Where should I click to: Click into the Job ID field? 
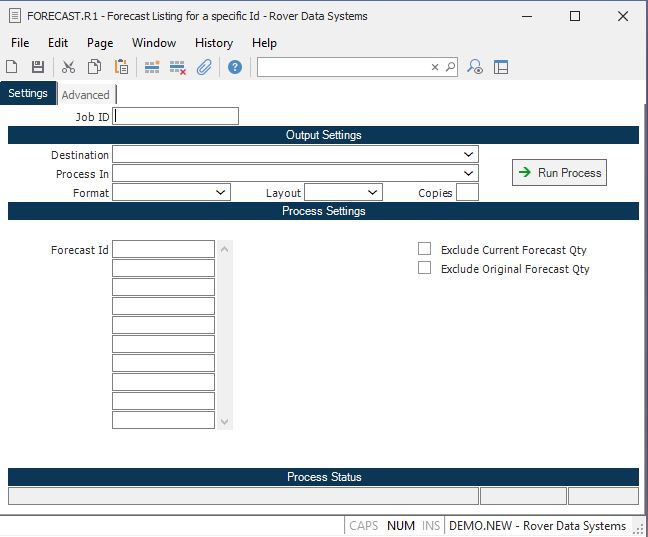pyautogui.click(x=176, y=116)
